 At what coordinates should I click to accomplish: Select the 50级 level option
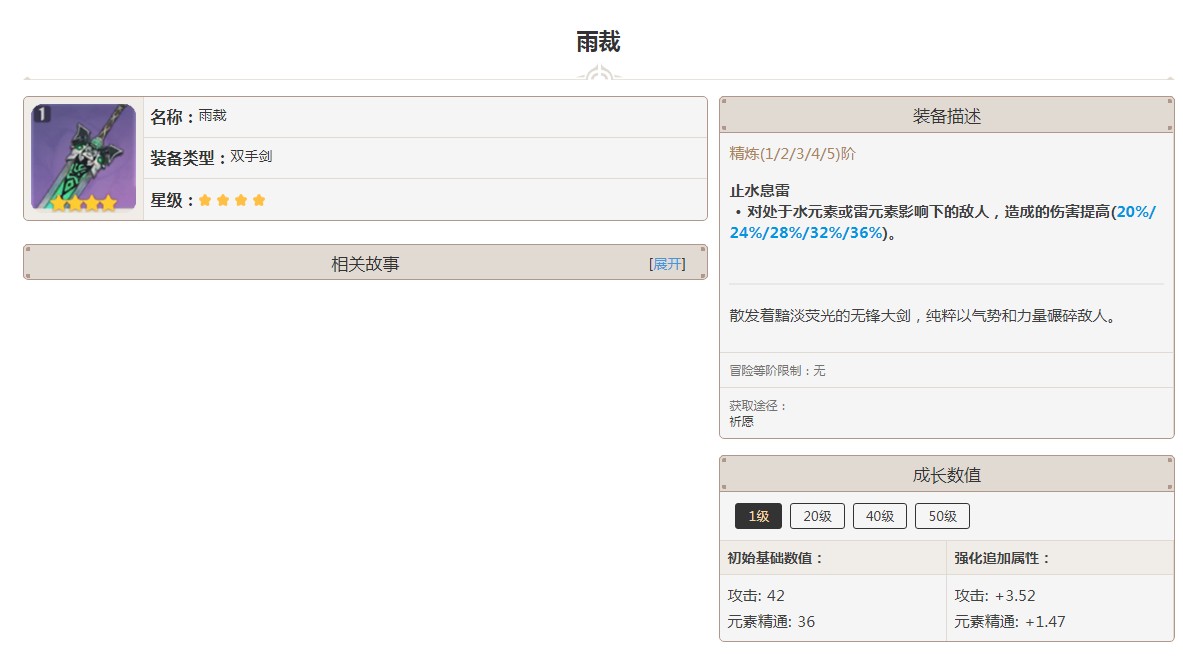(x=941, y=516)
